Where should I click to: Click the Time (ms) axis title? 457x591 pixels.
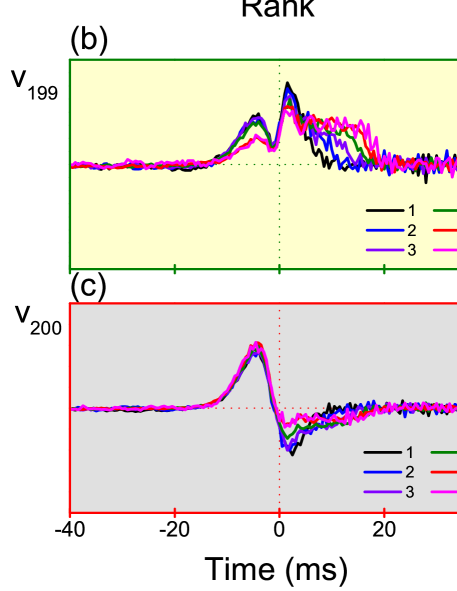tap(276, 570)
